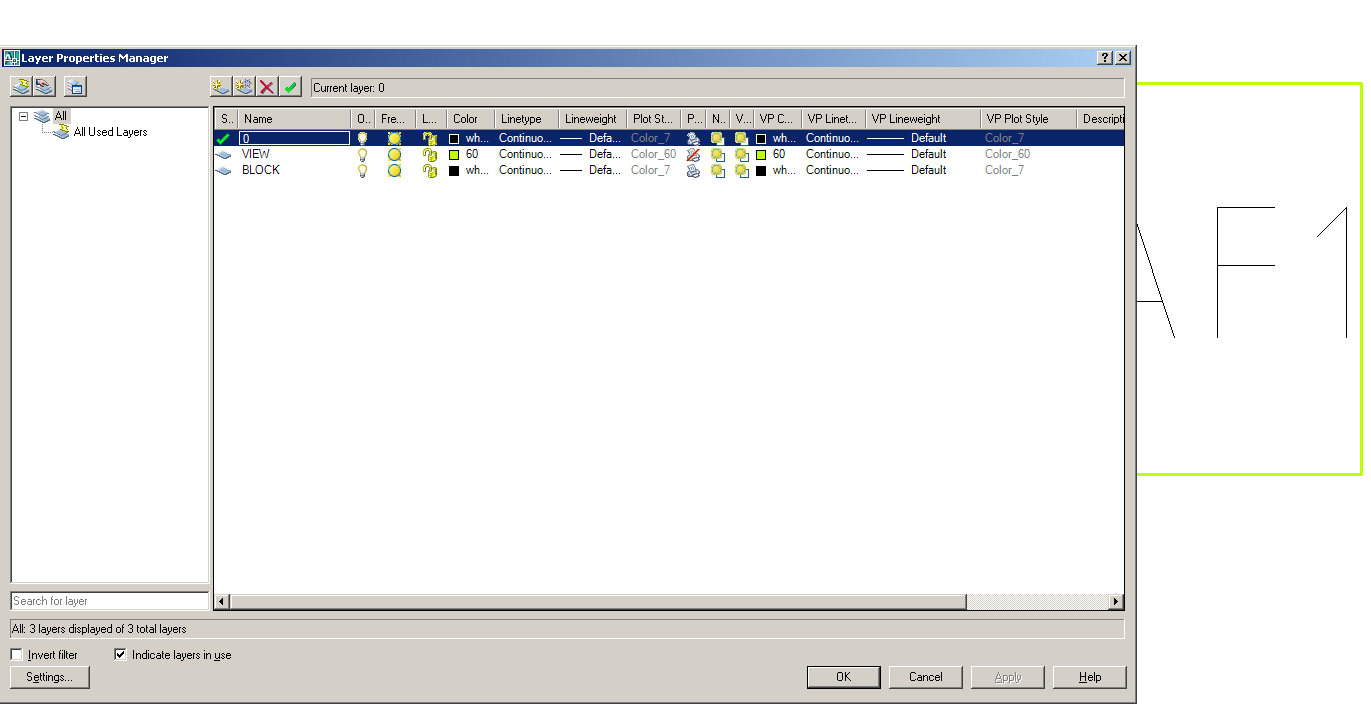
Task: Select the layer named VIEW
Action: (x=256, y=155)
